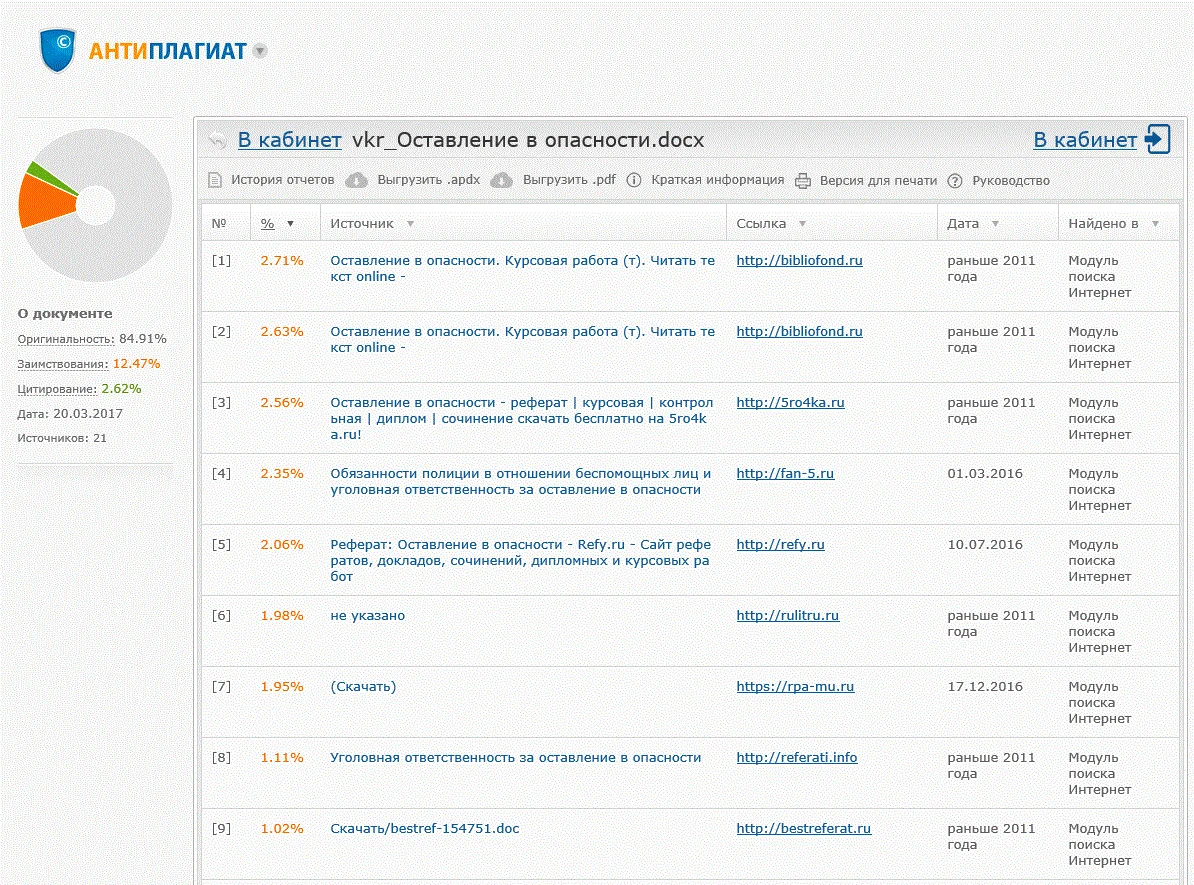Open the Источник column filter arrow
The image size is (1194, 885).
coord(410,224)
